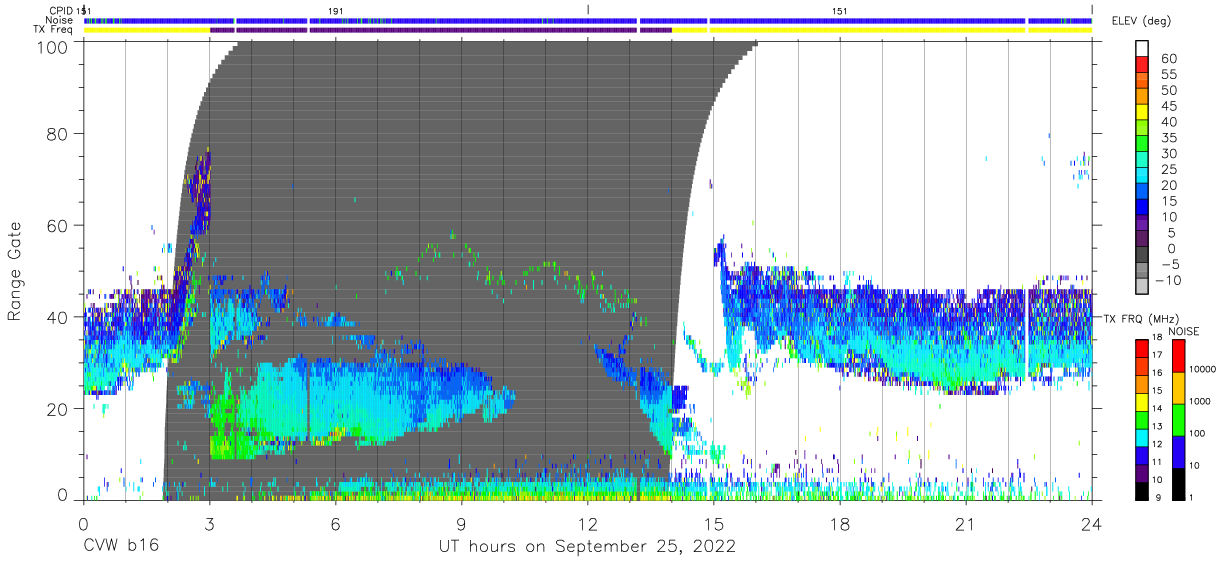Select the dark gray ELEV colorbar swatch
The width and height of the screenshot is (1228, 567).
1142,254
